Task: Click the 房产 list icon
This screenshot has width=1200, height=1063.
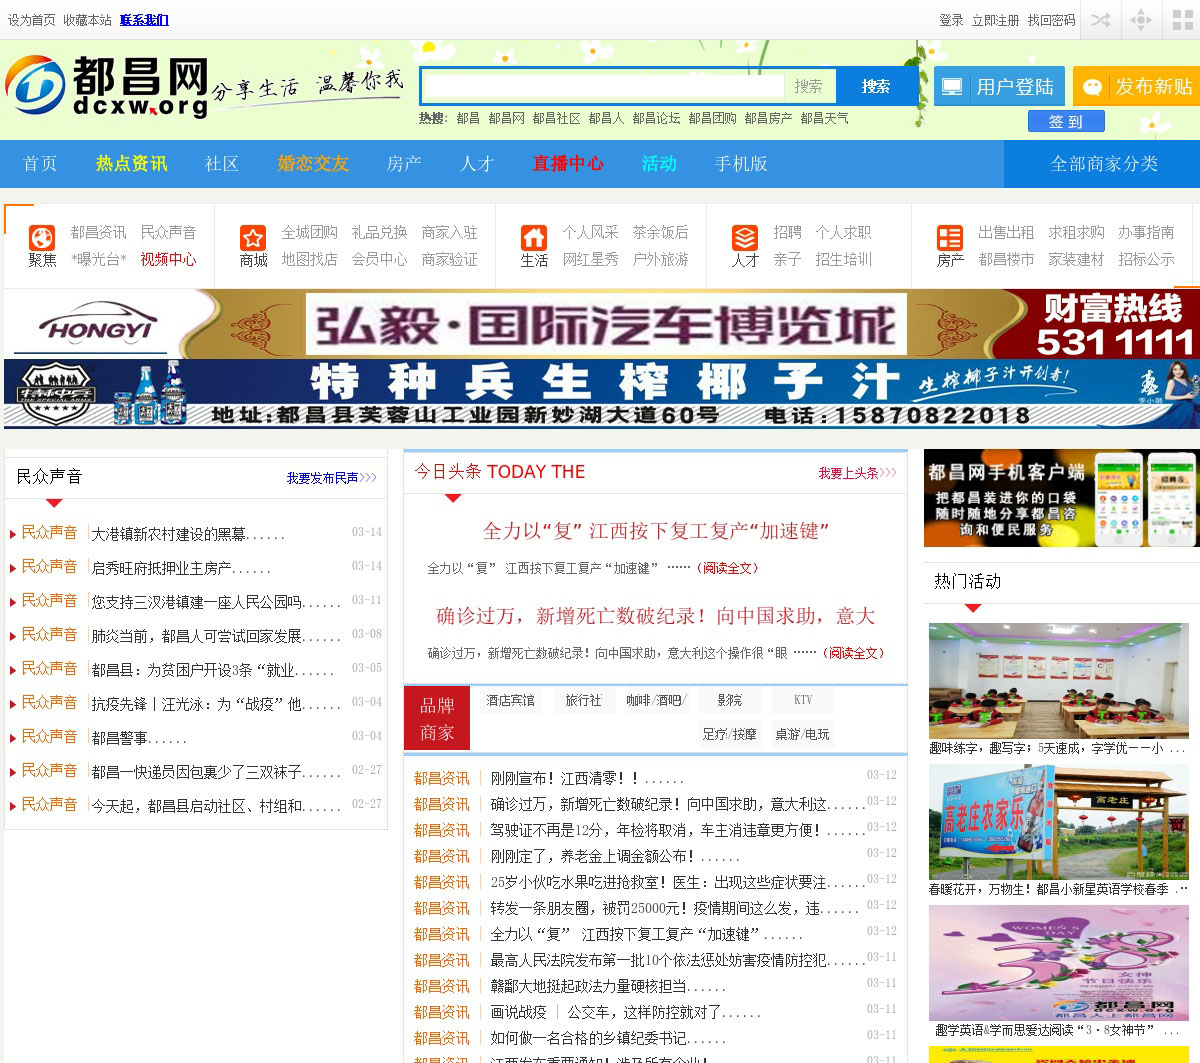Action: (949, 238)
